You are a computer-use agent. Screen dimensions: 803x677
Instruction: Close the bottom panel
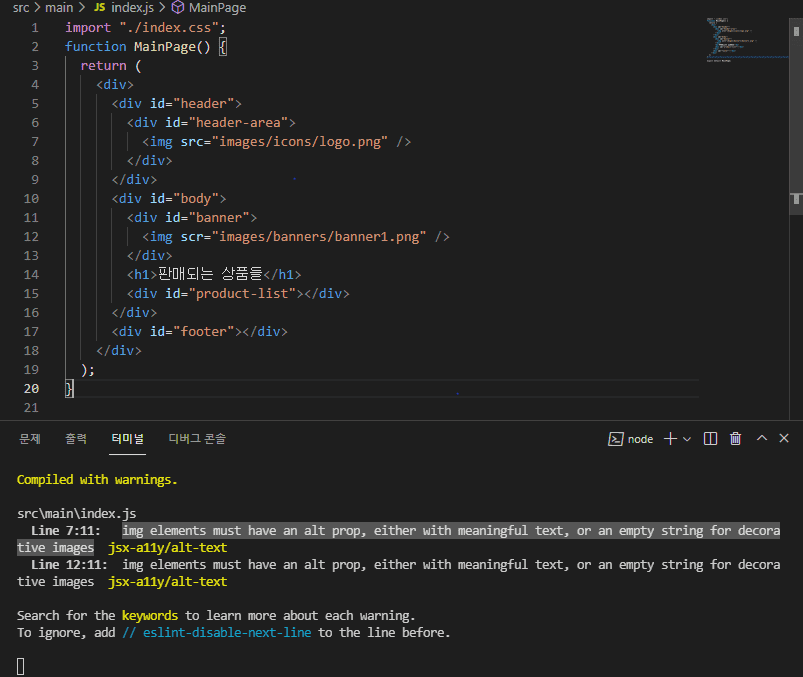tap(785, 438)
